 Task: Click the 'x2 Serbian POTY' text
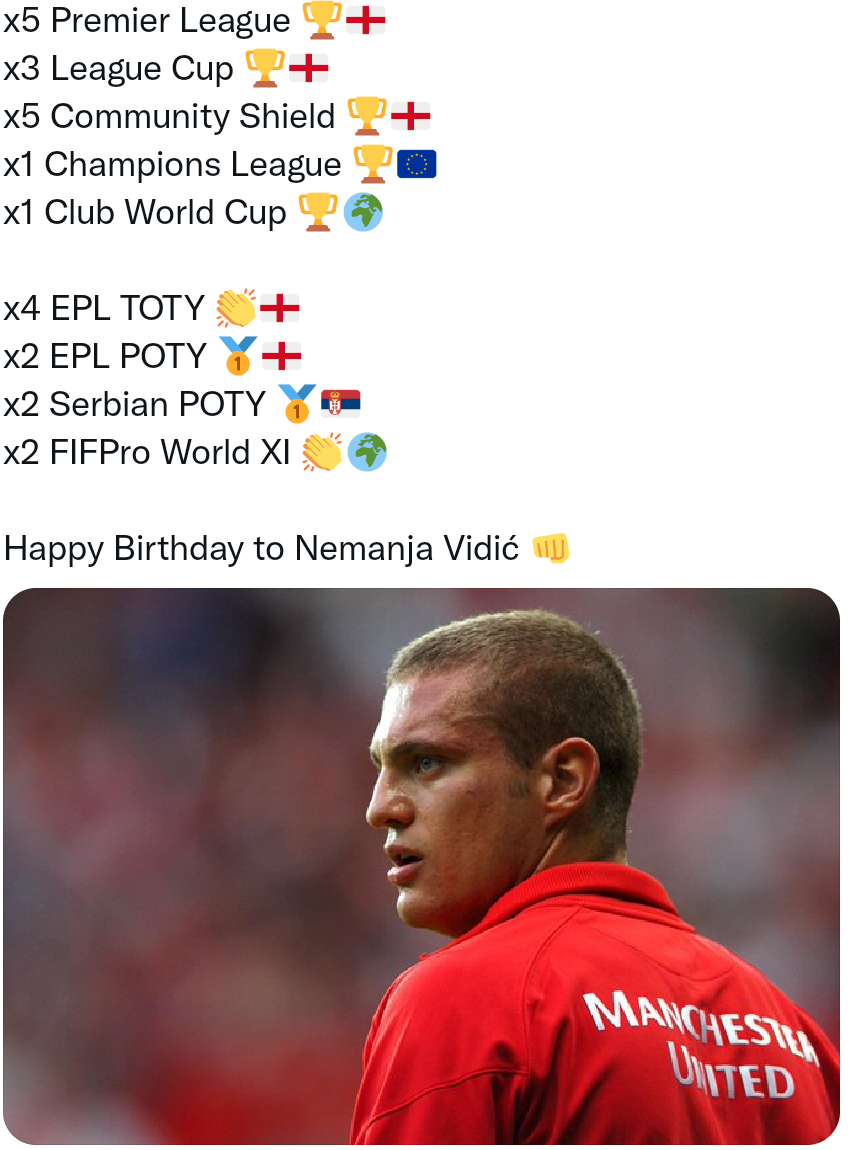pos(135,404)
